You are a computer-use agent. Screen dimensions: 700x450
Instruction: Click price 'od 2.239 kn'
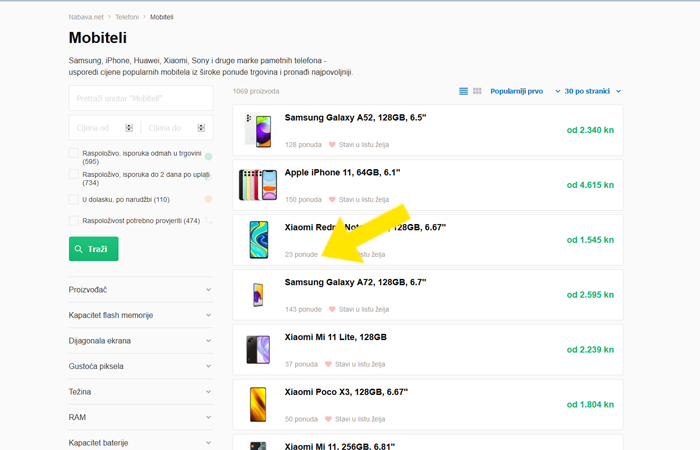pyautogui.click(x=590, y=350)
